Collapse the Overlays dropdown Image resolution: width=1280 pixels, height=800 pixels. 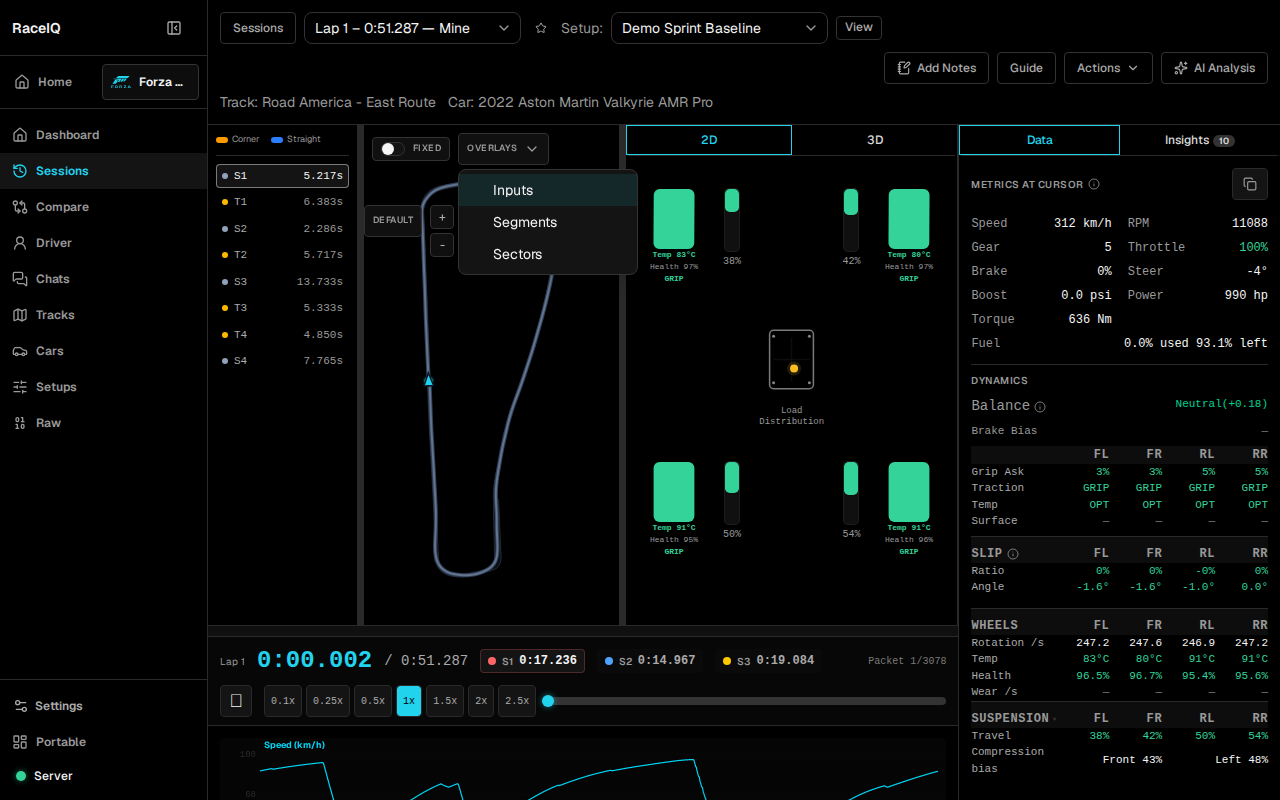[x=503, y=148]
